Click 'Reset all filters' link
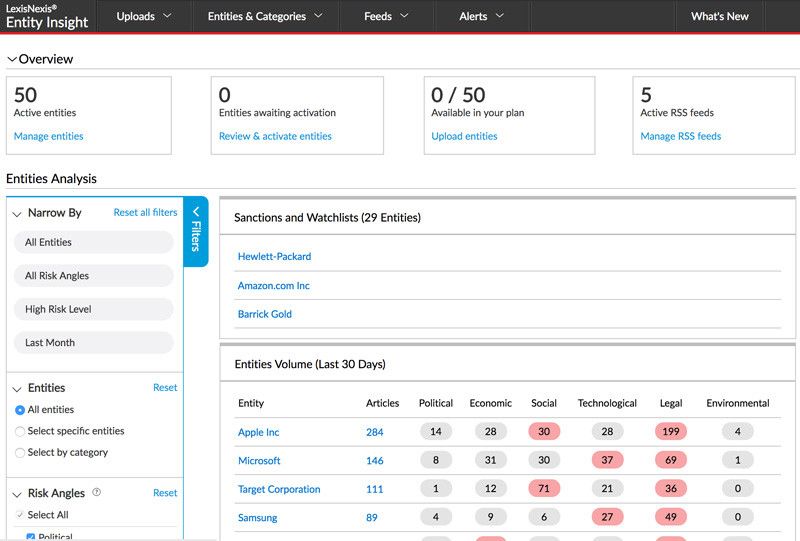 click(x=145, y=213)
